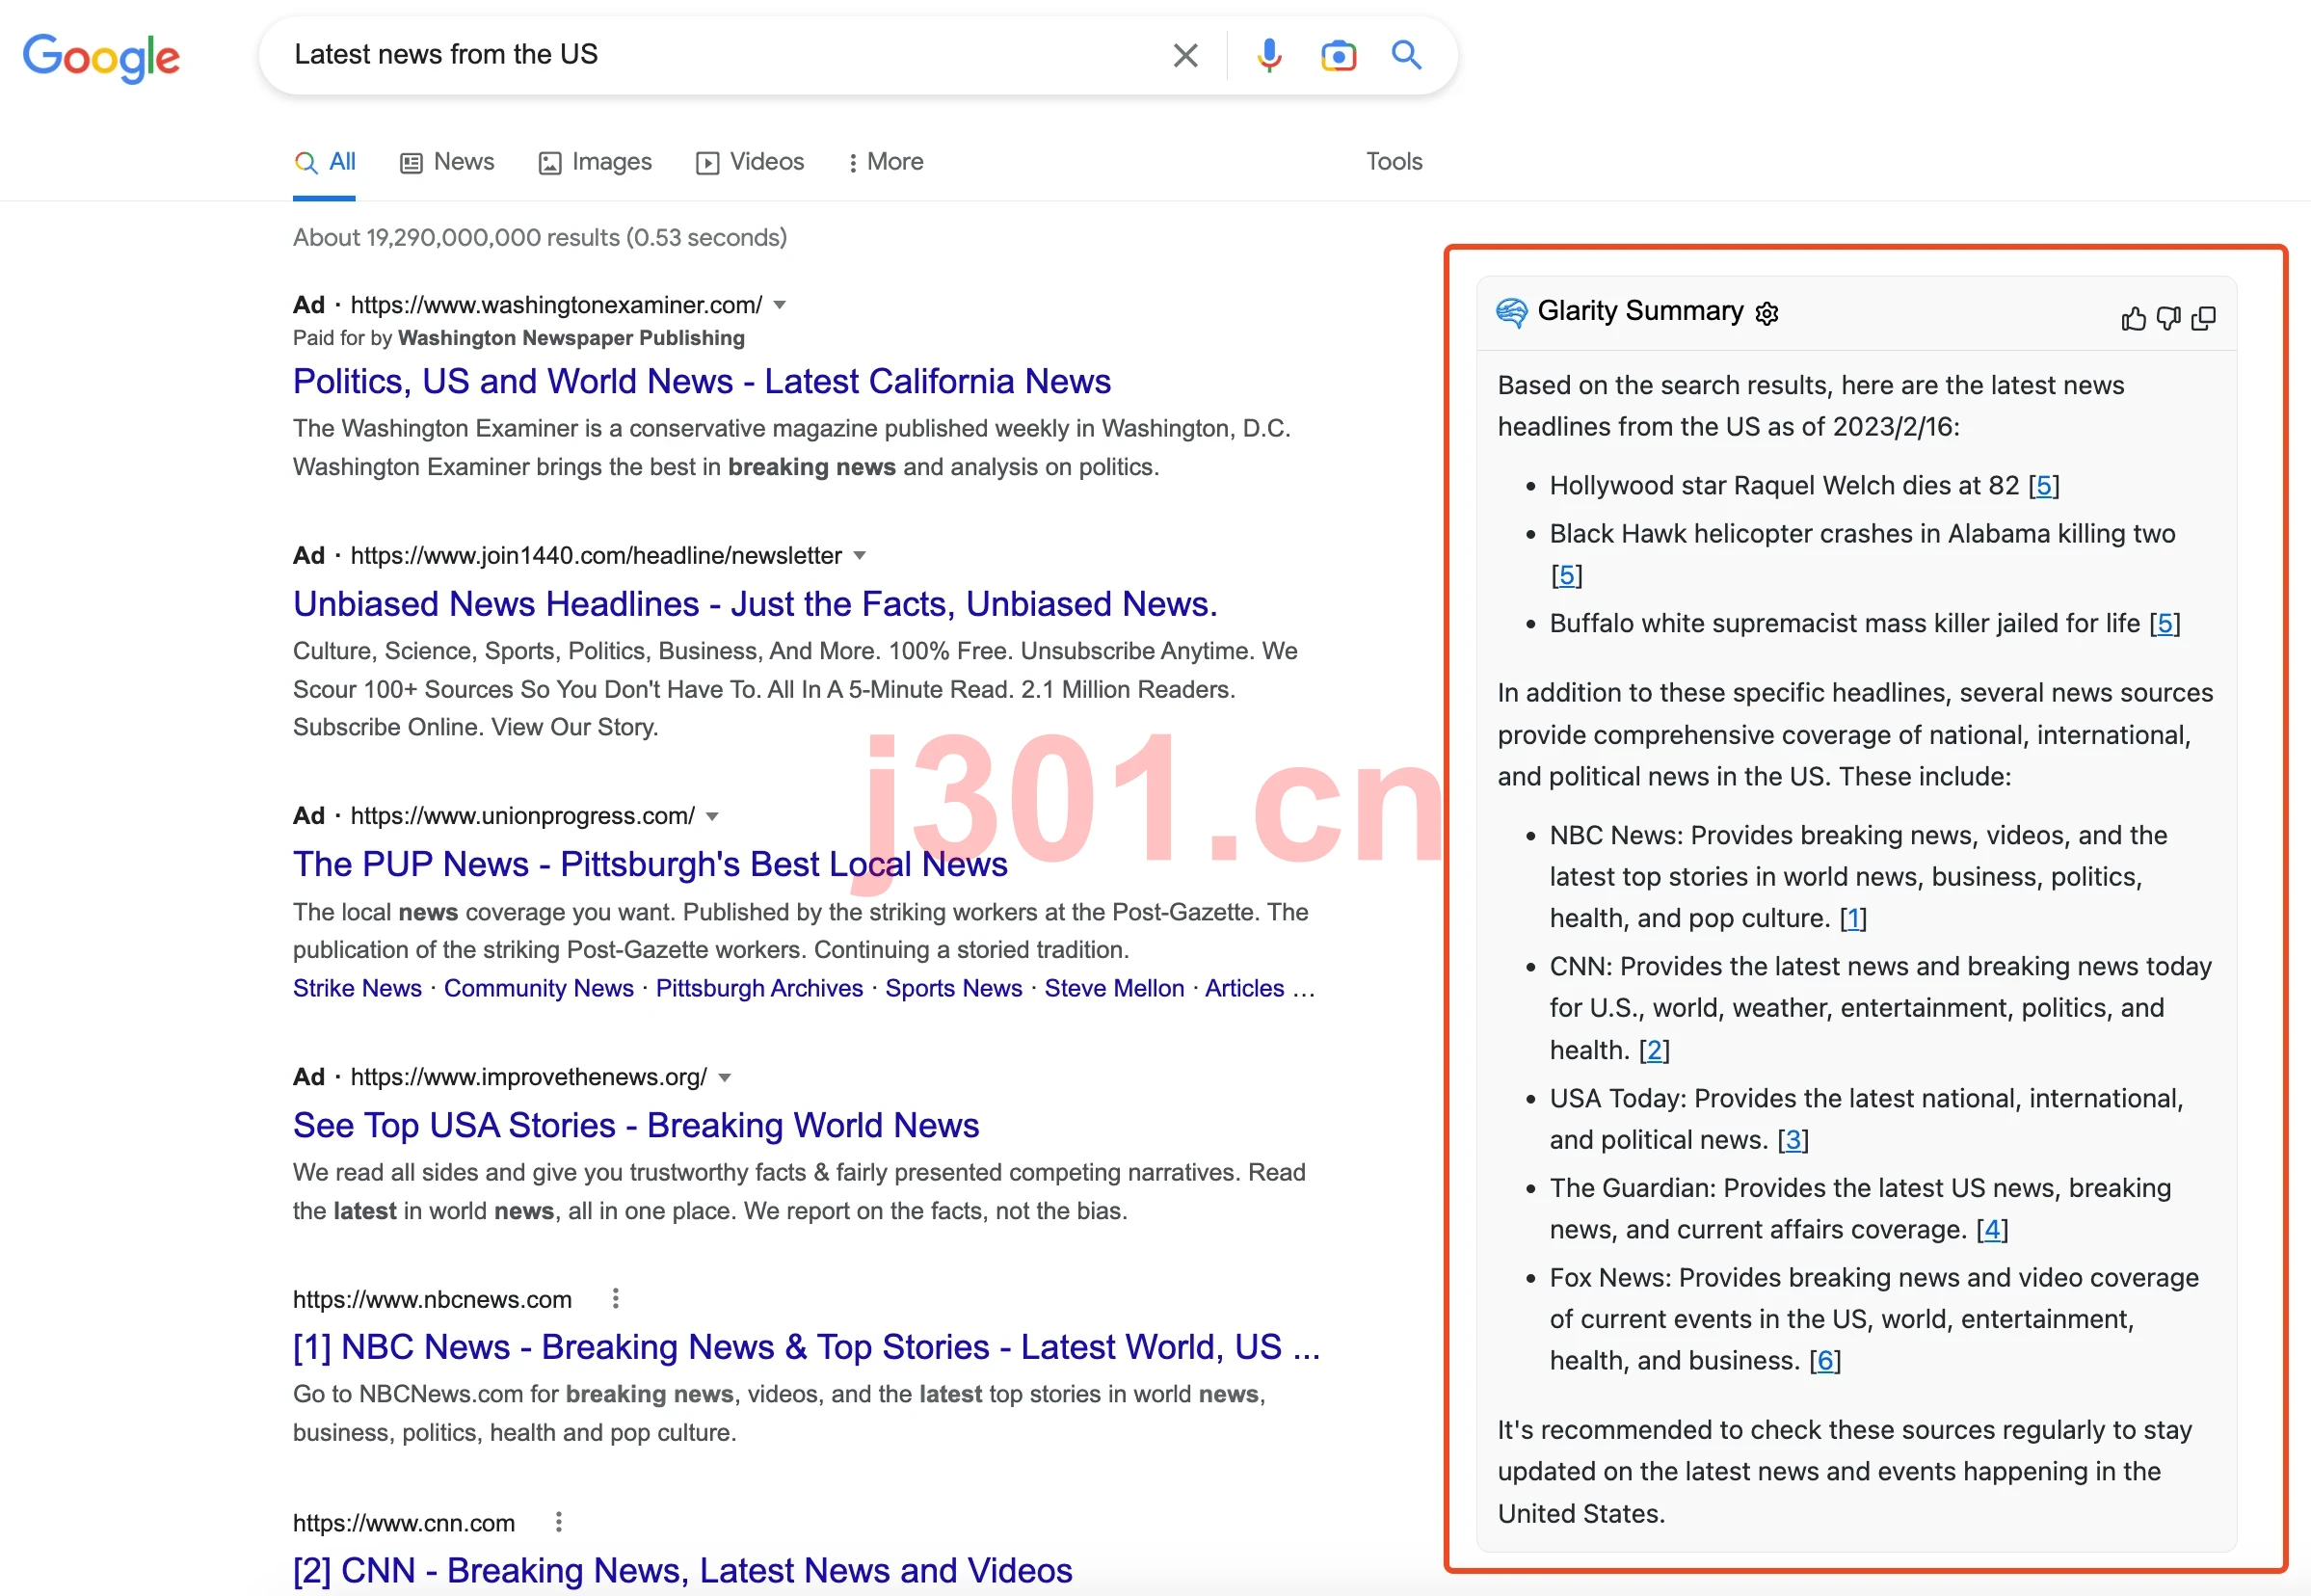
Task: Open the Strike News sitelink
Action: (x=357, y=988)
